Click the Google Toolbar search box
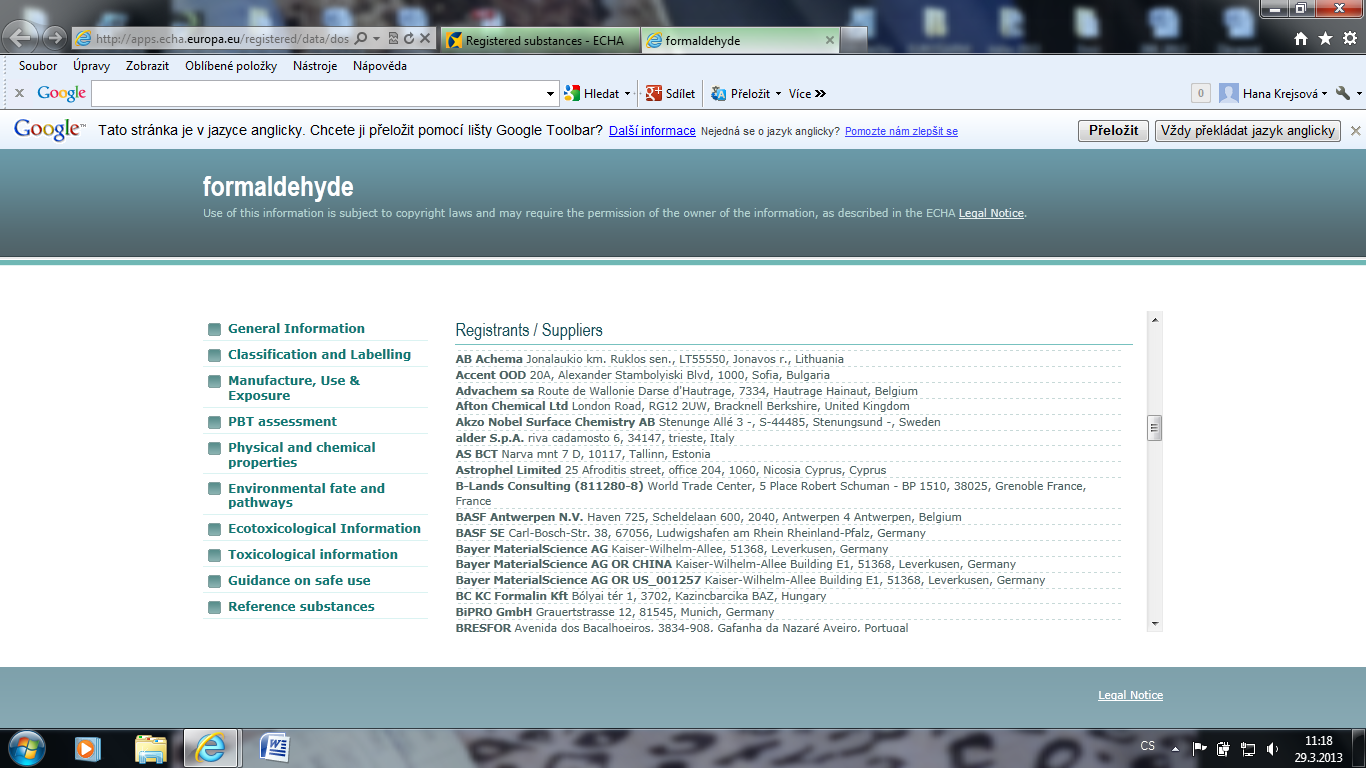 point(318,94)
